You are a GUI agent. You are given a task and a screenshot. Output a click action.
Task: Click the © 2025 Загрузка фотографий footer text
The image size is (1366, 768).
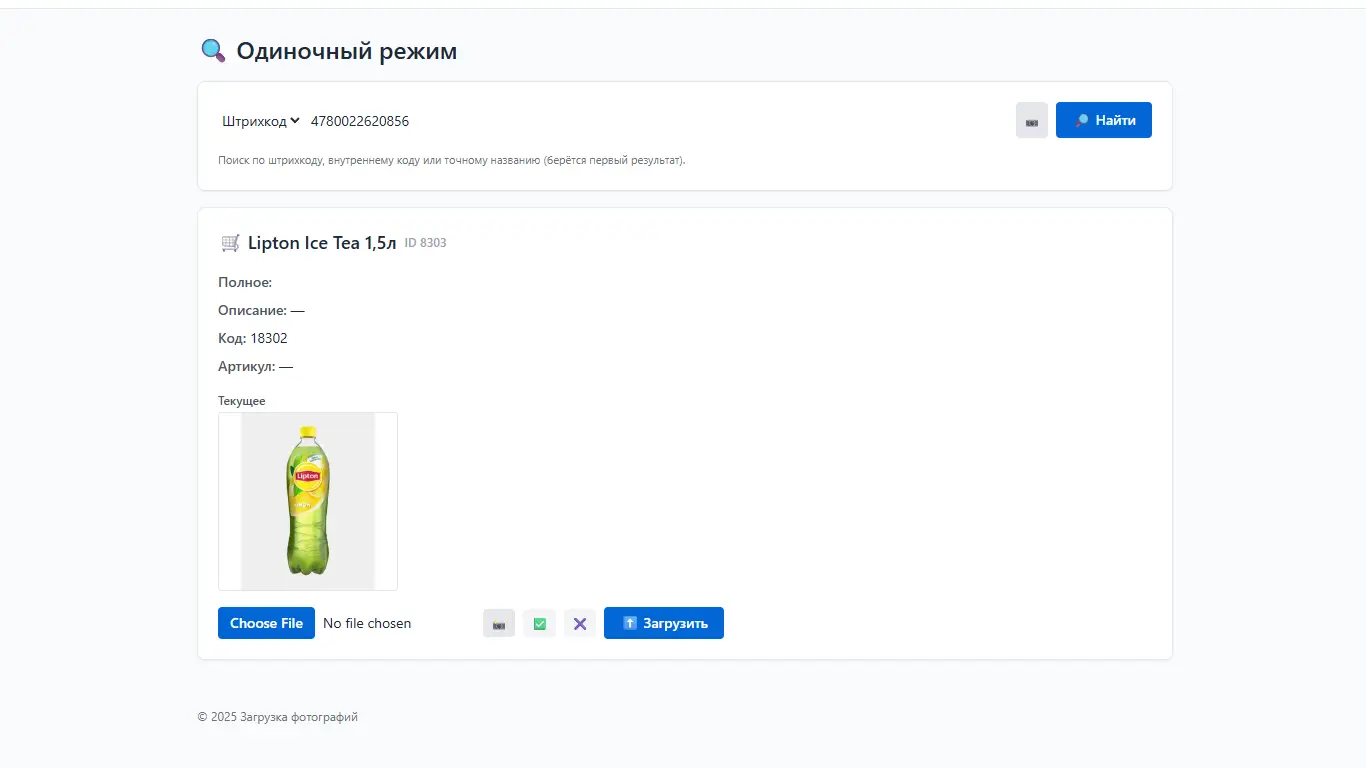tap(278, 717)
